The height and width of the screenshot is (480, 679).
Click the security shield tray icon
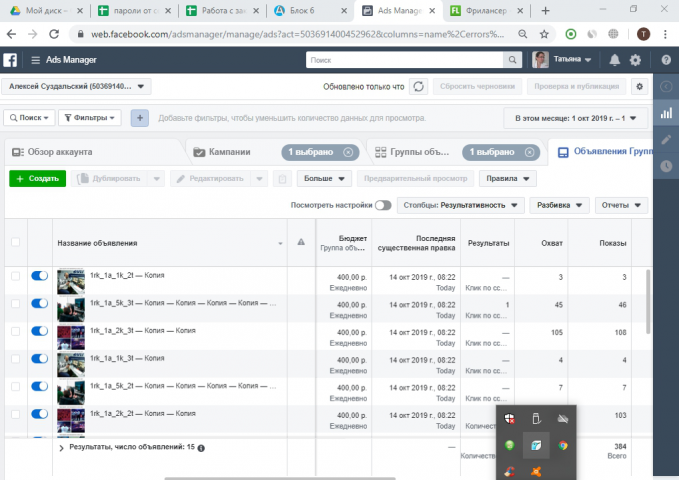point(510,418)
